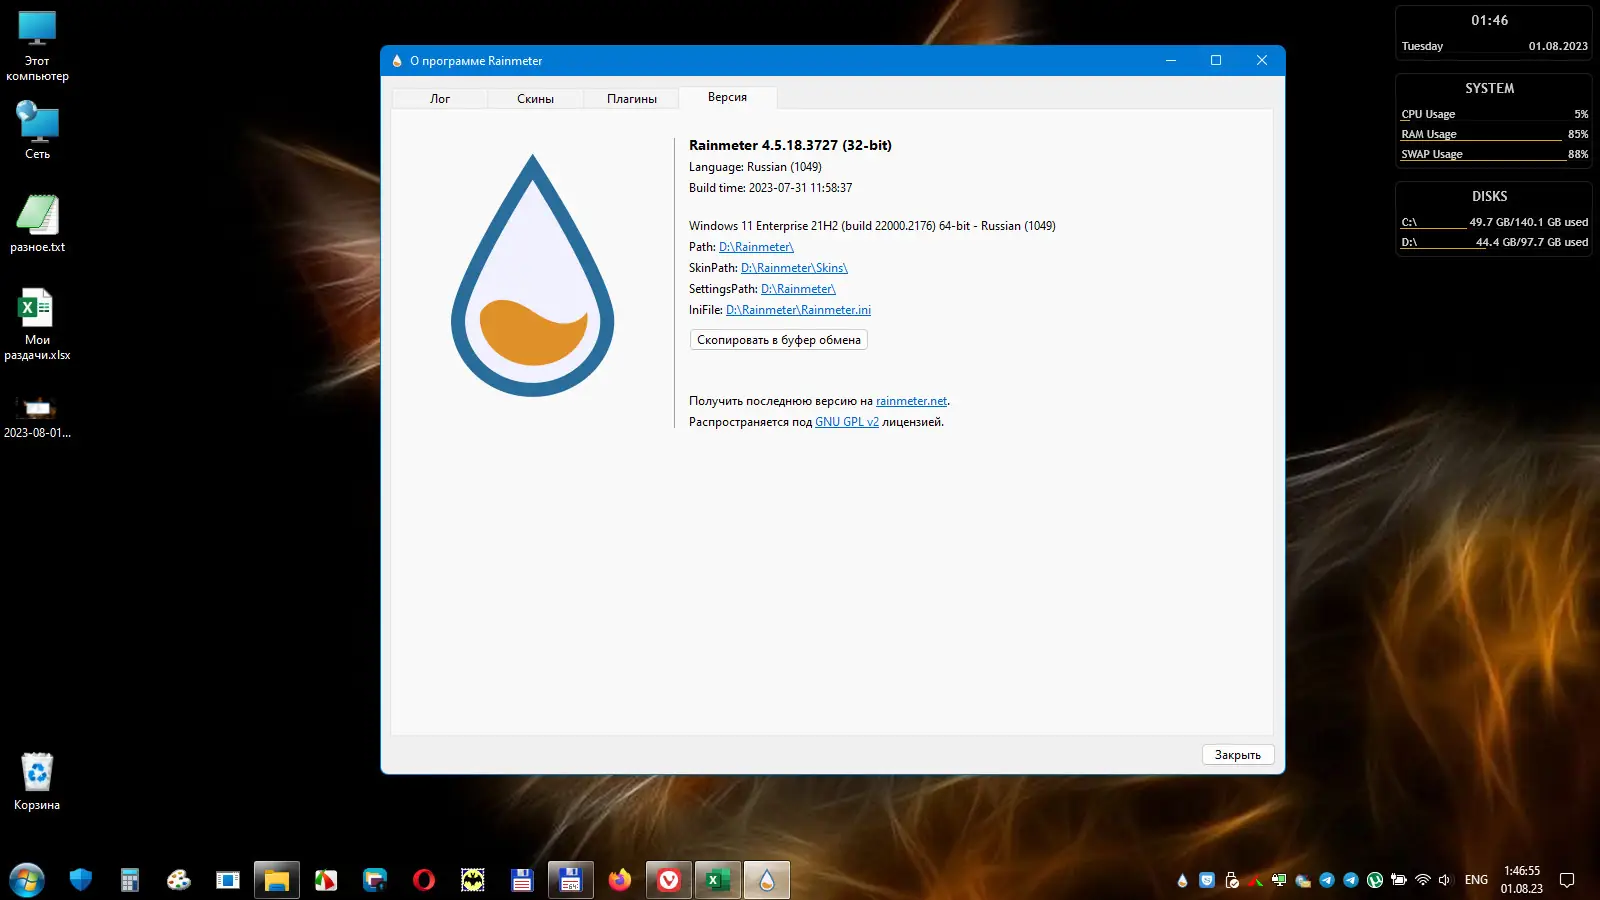This screenshot has height=900, width=1600.
Task: Switch the ENG input language indicator
Action: click(1476, 880)
